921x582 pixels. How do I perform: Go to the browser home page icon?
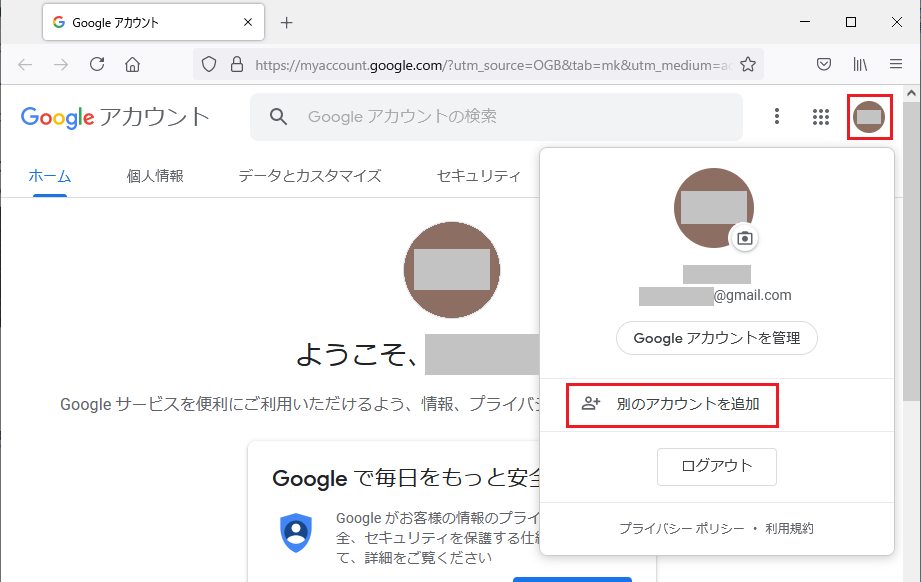pos(132,64)
